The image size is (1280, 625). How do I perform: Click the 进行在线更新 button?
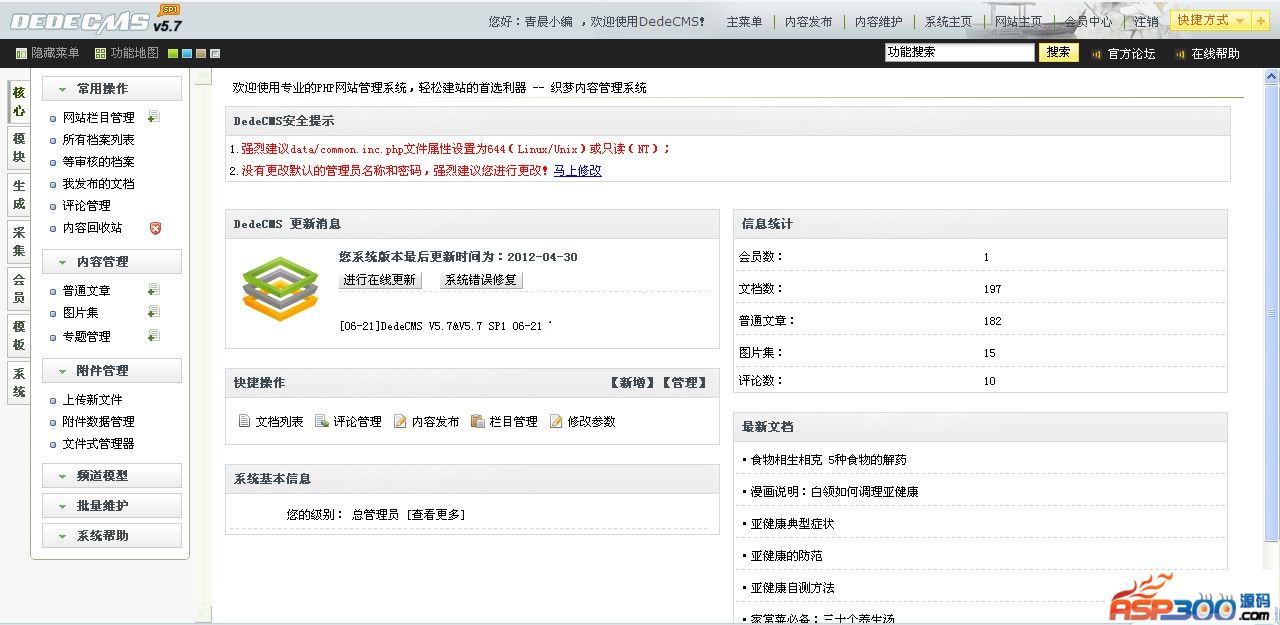(x=379, y=280)
